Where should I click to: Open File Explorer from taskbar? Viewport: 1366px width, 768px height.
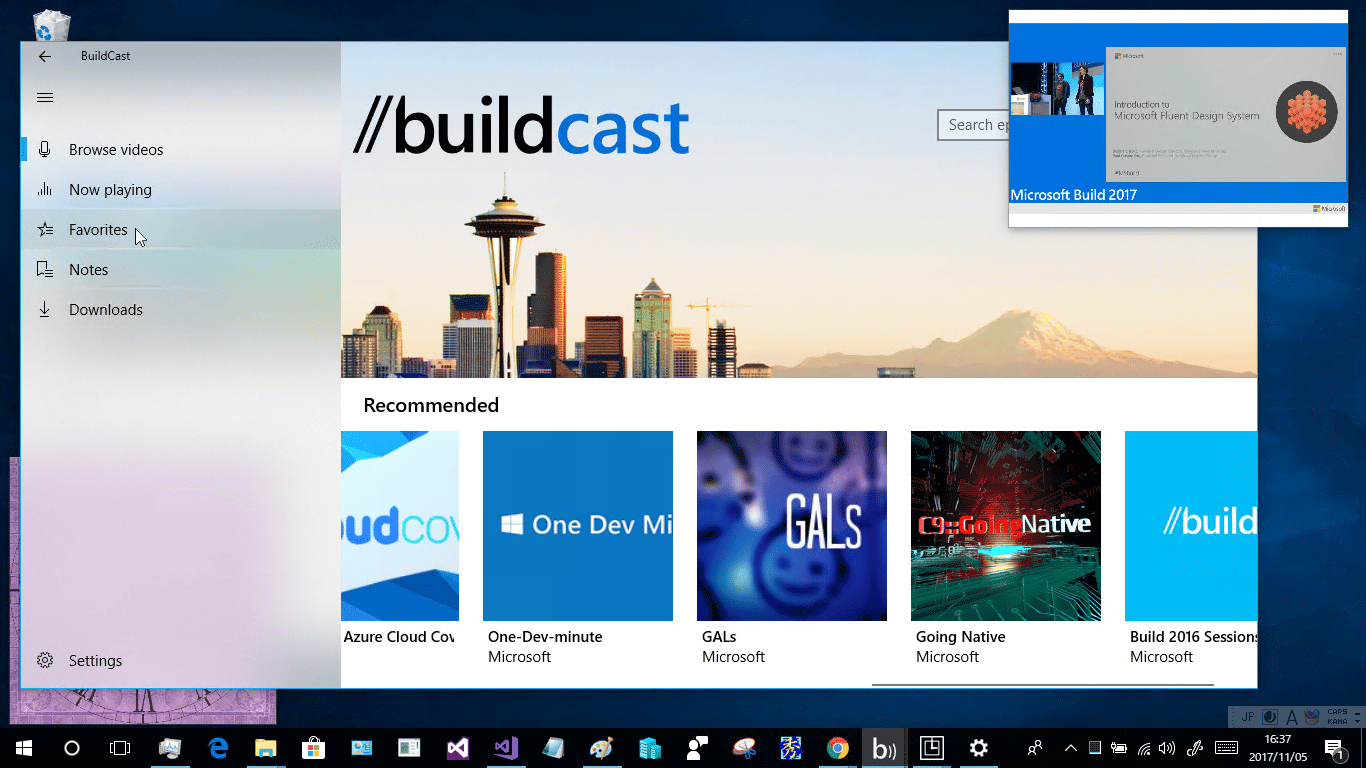pos(266,748)
